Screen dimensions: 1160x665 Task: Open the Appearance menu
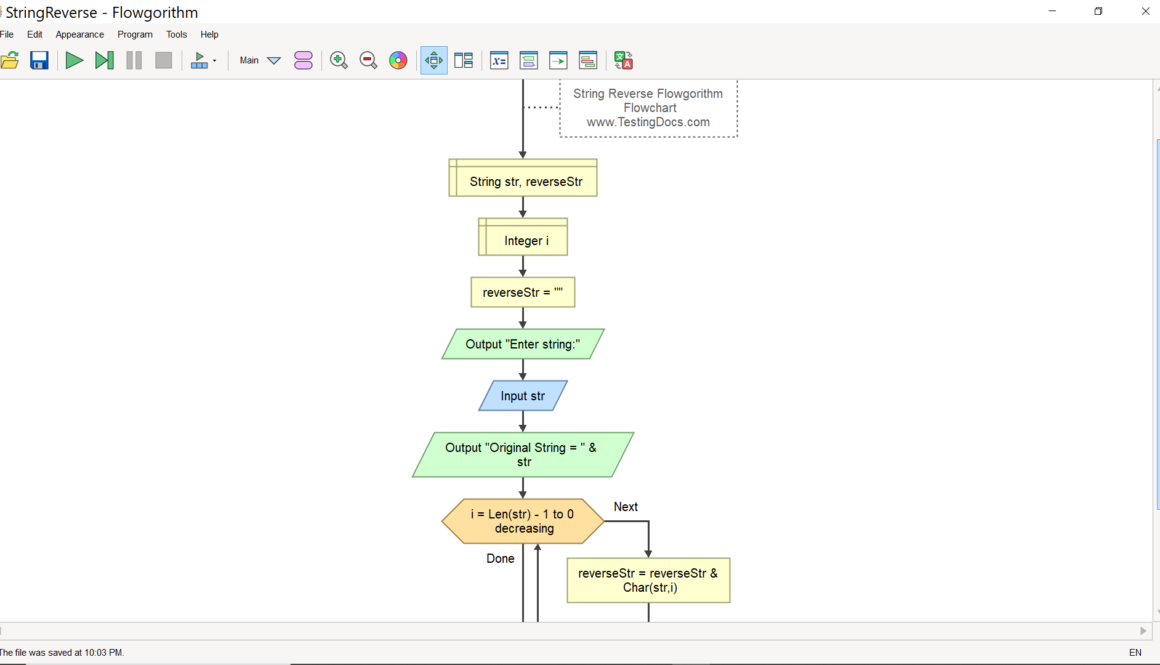coord(79,34)
